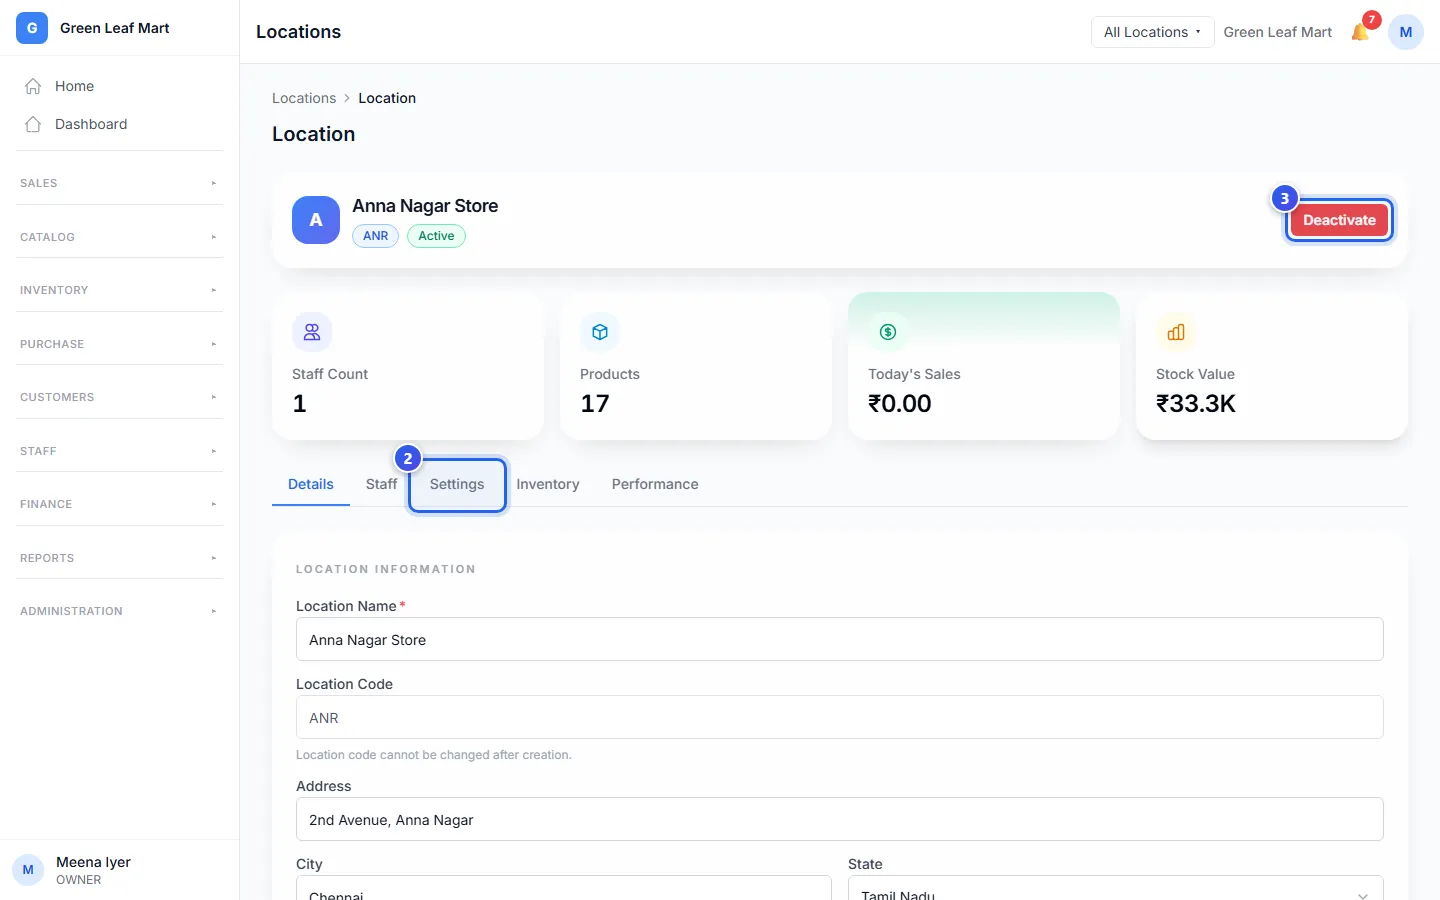The height and width of the screenshot is (900, 1440).
Task: Click the breadcrumb chevron separator
Action: [347, 98]
